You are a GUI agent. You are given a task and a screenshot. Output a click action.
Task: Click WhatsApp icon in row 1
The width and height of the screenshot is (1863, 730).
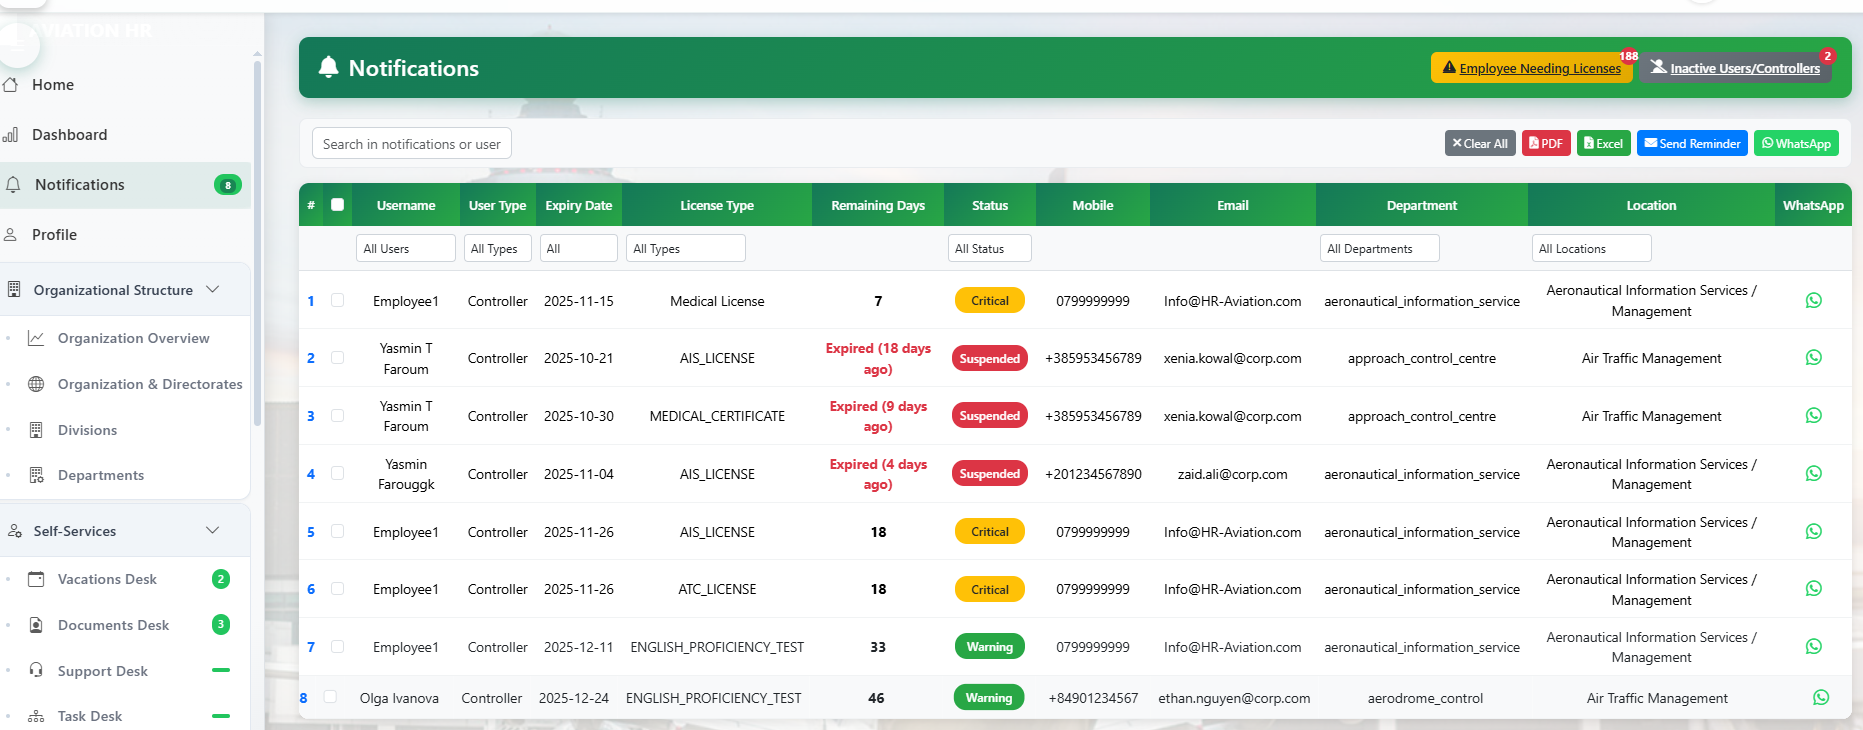[x=1813, y=301]
